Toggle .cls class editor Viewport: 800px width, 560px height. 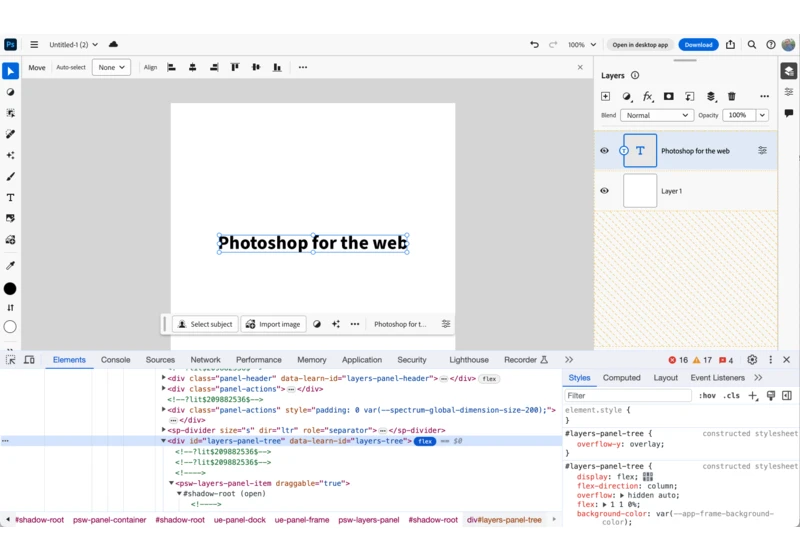732,396
